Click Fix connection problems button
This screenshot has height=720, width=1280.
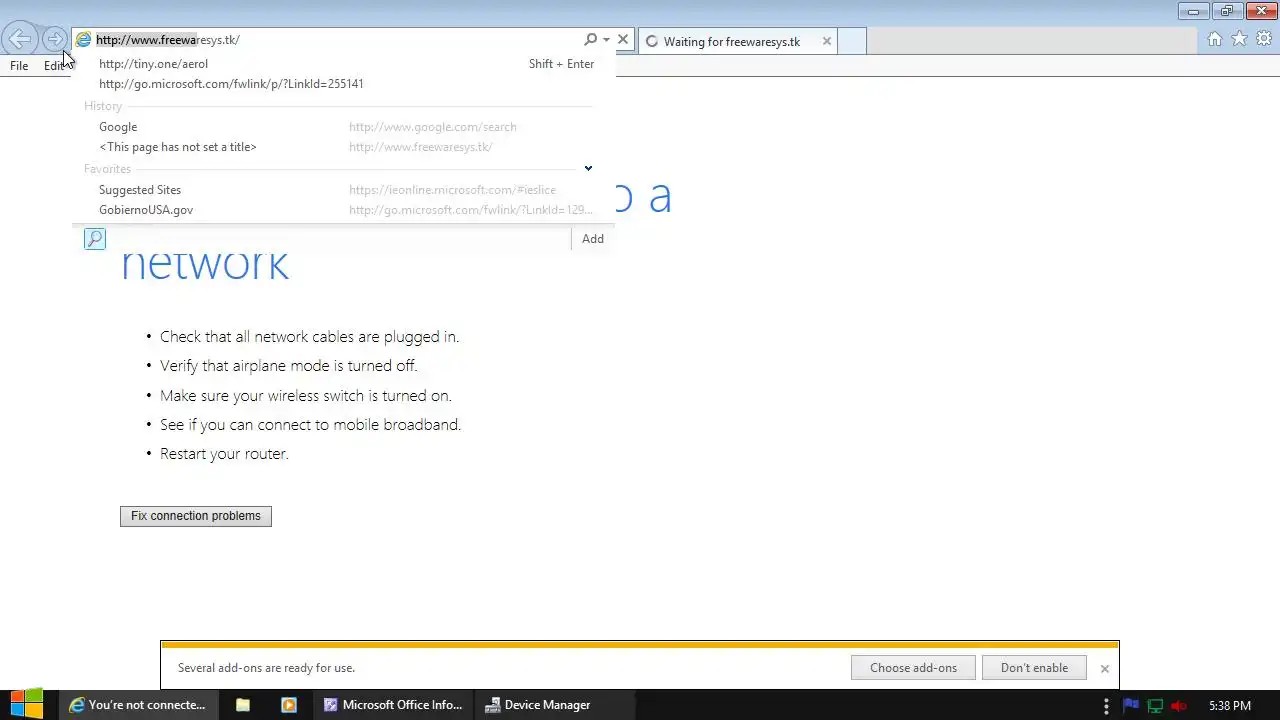pyautogui.click(x=196, y=516)
